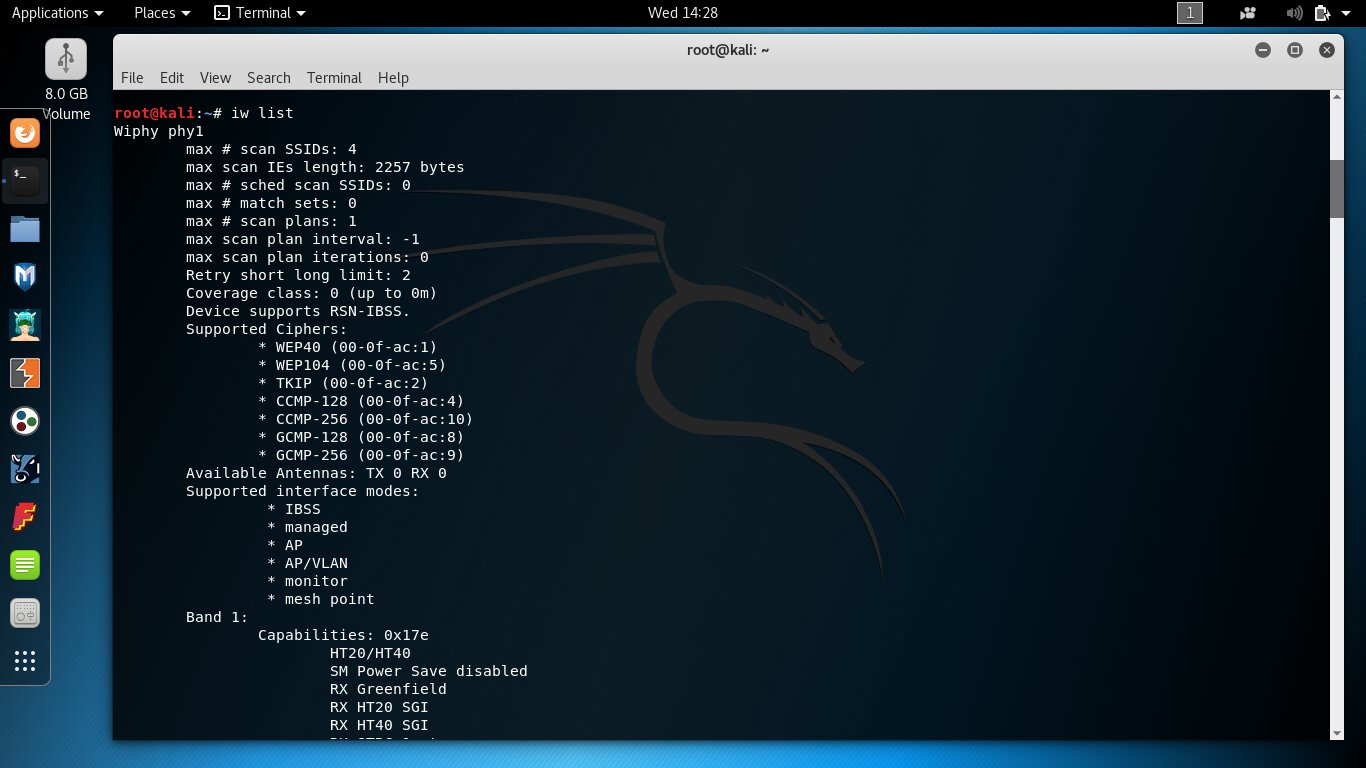Open the terminal's Help menu
Image resolution: width=1366 pixels, height=768 pixels.
click(x=393, y=78)
